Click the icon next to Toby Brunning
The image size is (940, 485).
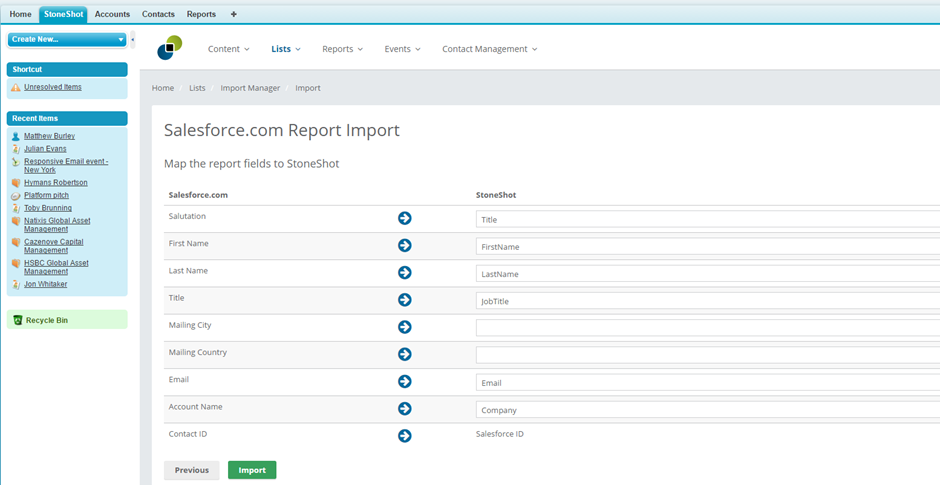point(16,209)
